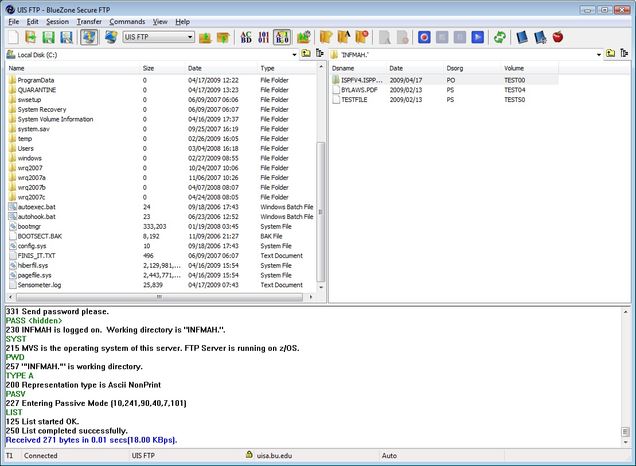The width and height of the screenshot is (636, 466).
Task: Toggle the Auto transfer mode icon
Action: pos(282,37)
